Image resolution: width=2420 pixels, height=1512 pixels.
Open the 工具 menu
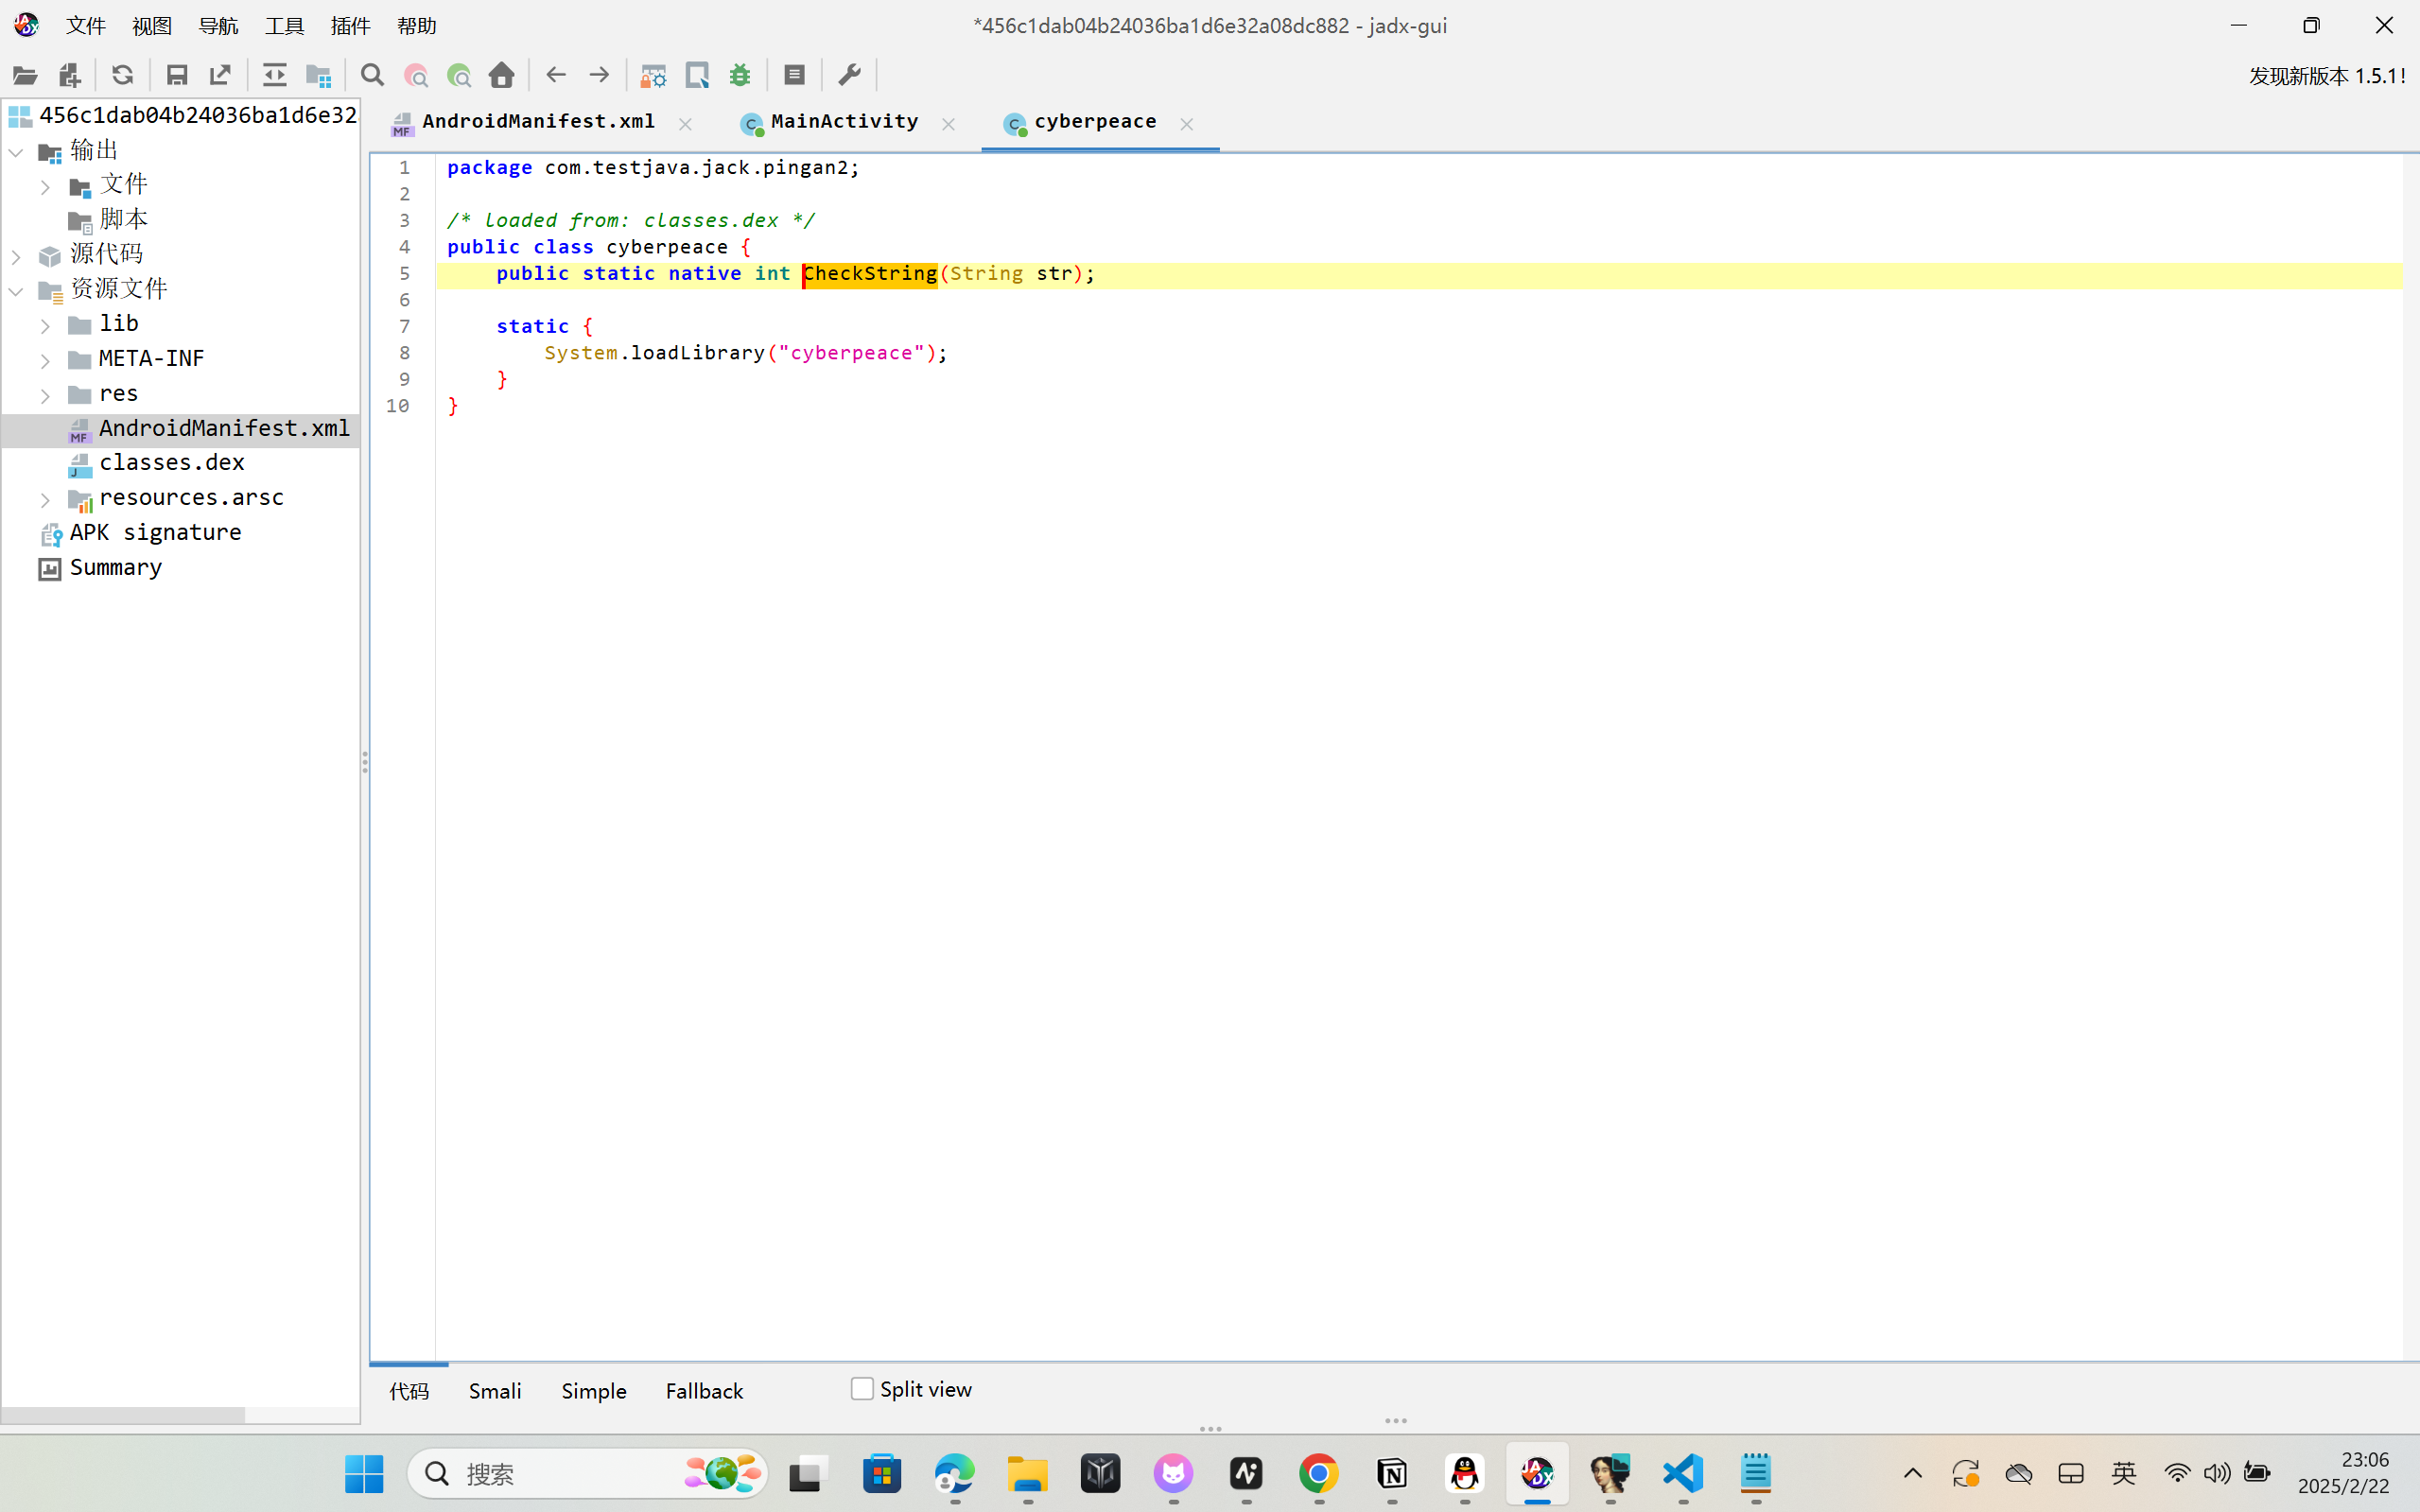pyautogui.click(x=284, y=26)
